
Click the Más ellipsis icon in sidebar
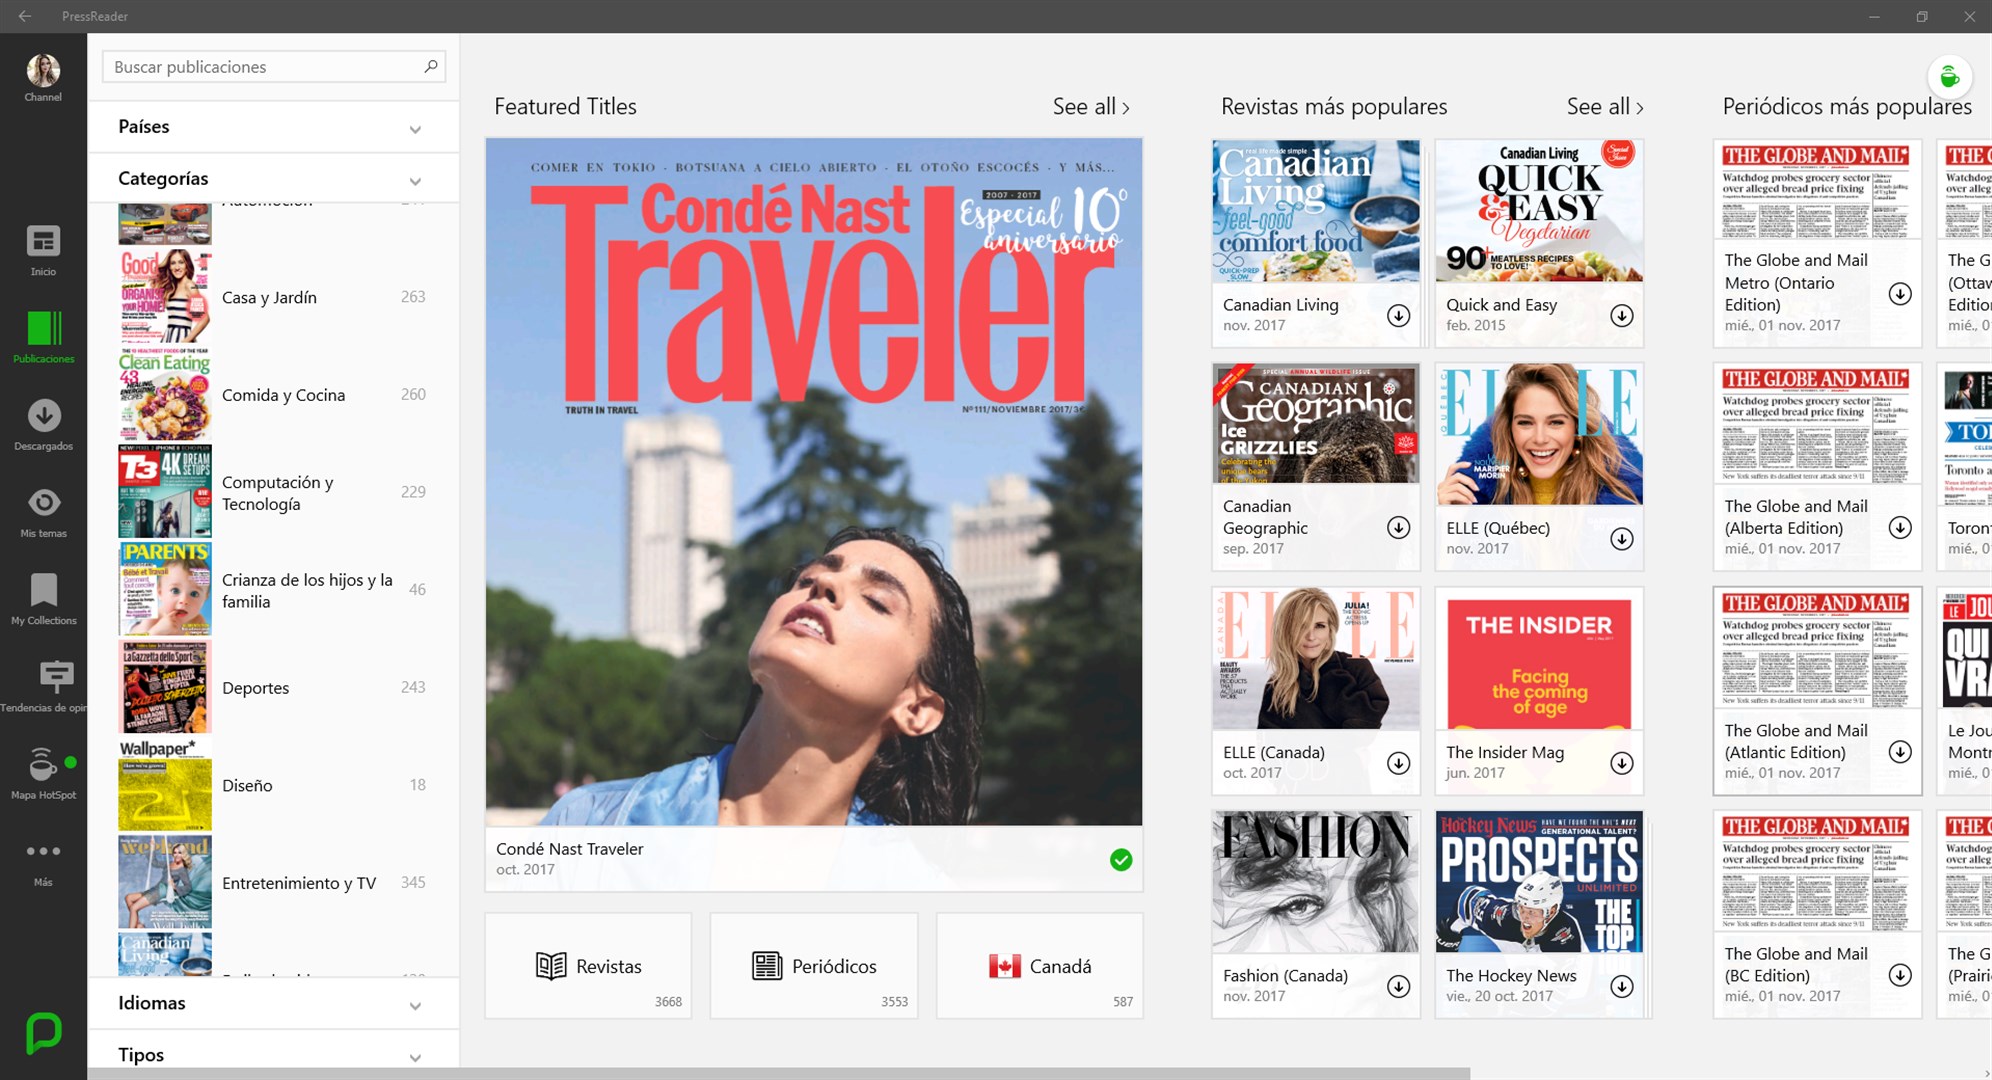tap(44, 851)
